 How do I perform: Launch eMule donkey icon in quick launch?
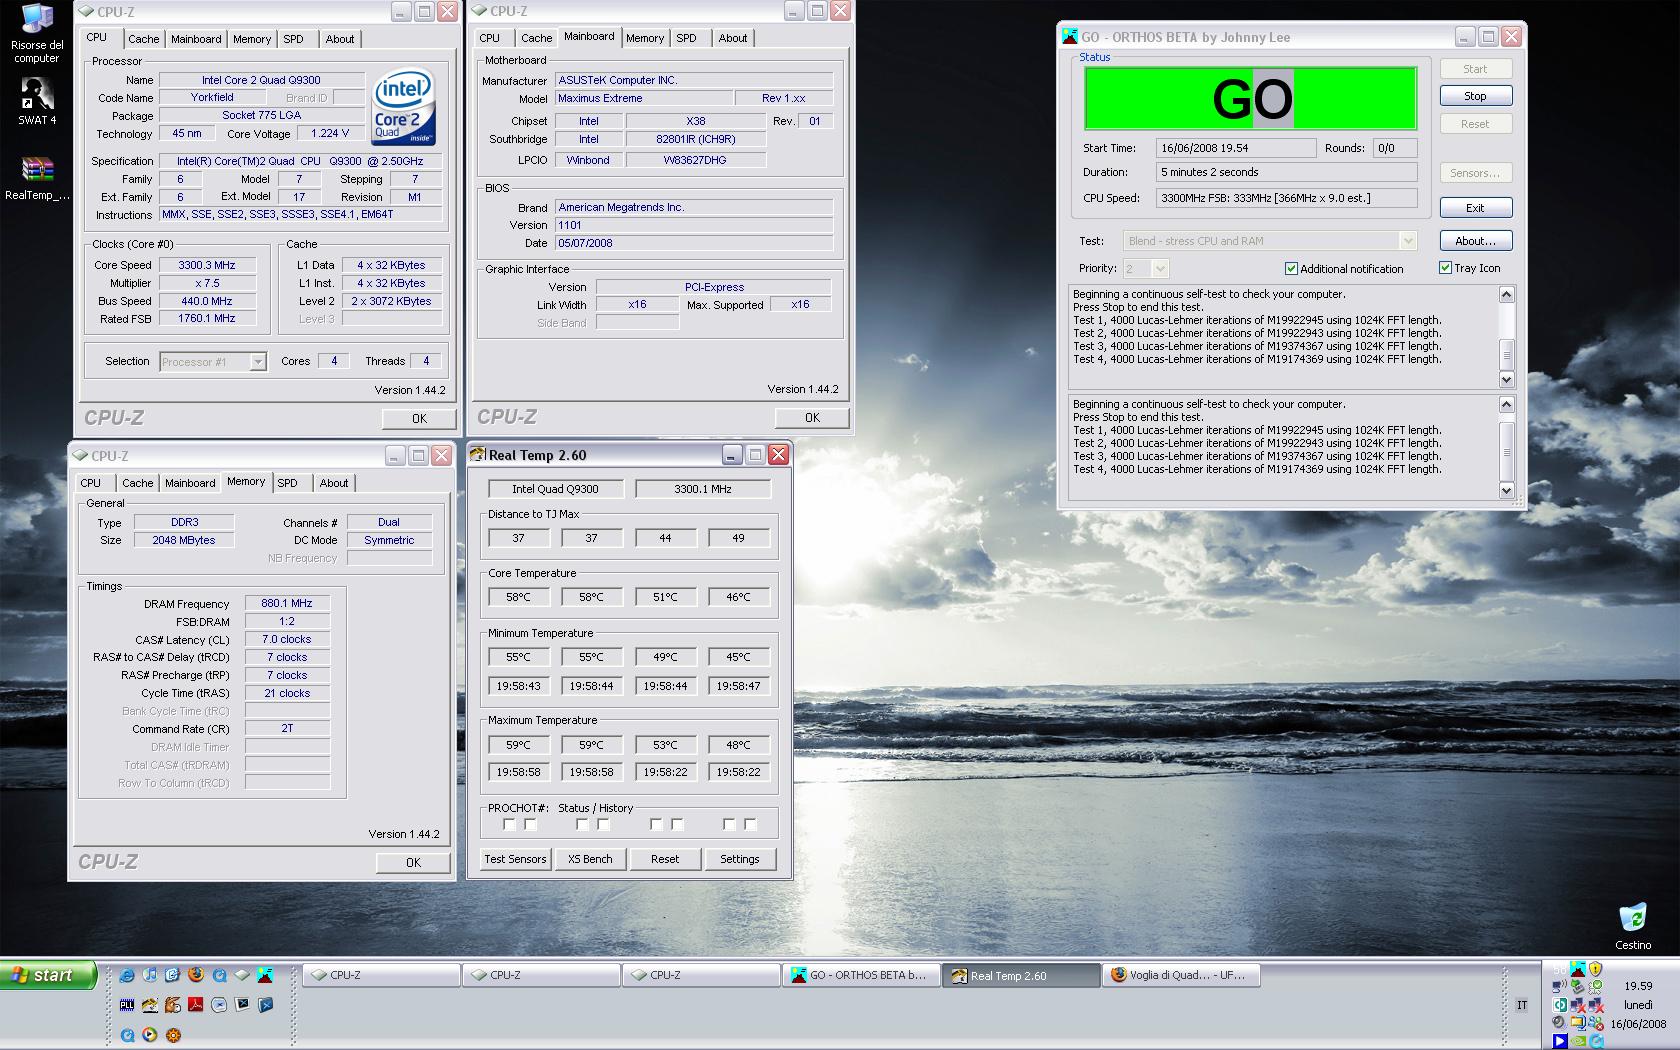coord(172,1005)
